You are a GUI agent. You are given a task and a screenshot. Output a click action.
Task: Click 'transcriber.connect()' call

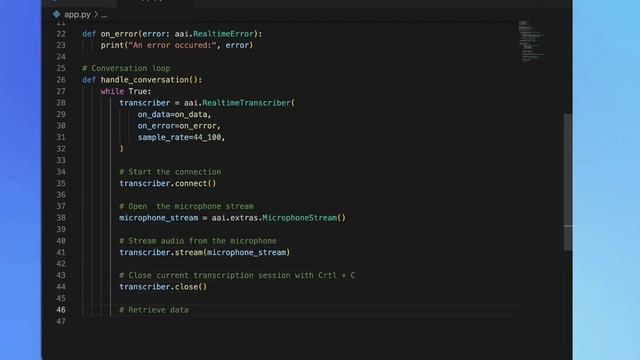pos(167,183)
